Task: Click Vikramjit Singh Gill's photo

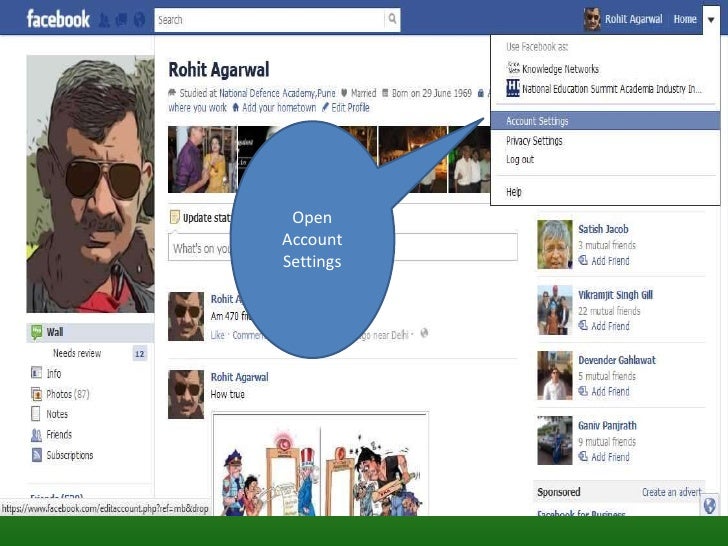Action: click(555, 310)
